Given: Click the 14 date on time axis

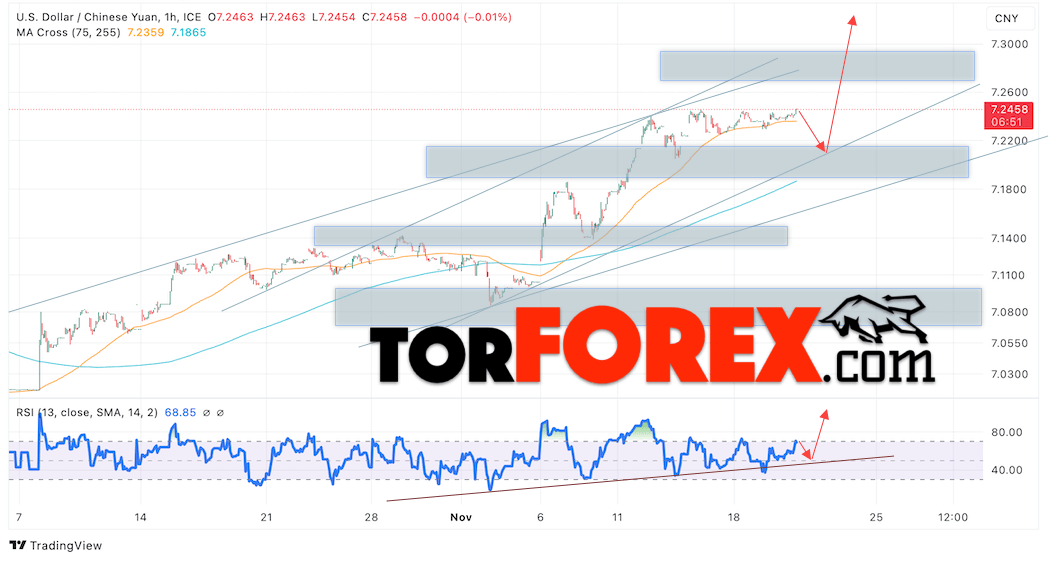Looking at the screenshot, I should [x=140, y=517].
